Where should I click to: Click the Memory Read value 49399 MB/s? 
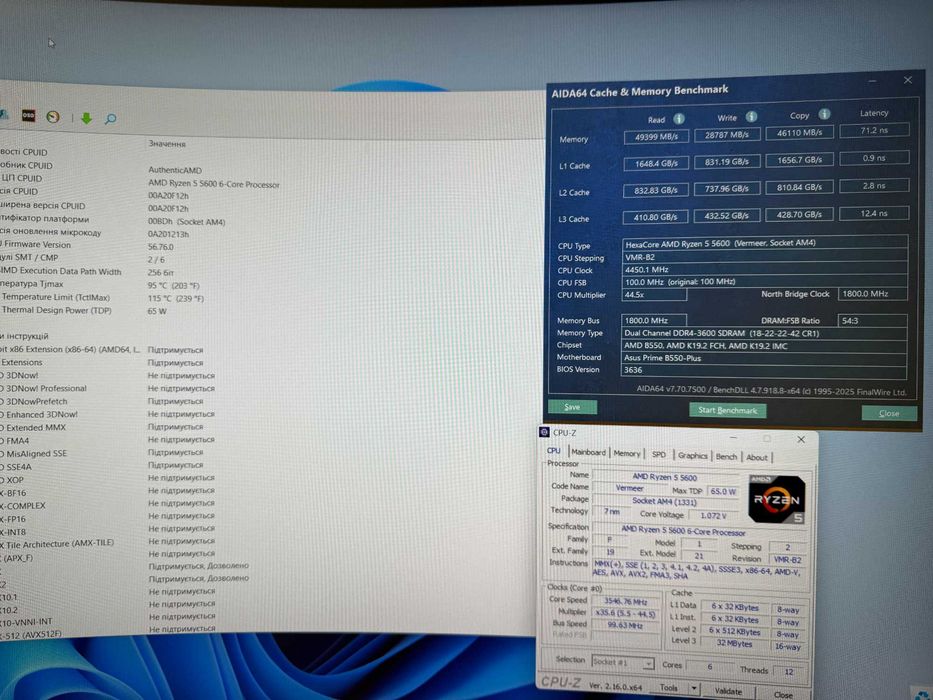tap(656, 136)
